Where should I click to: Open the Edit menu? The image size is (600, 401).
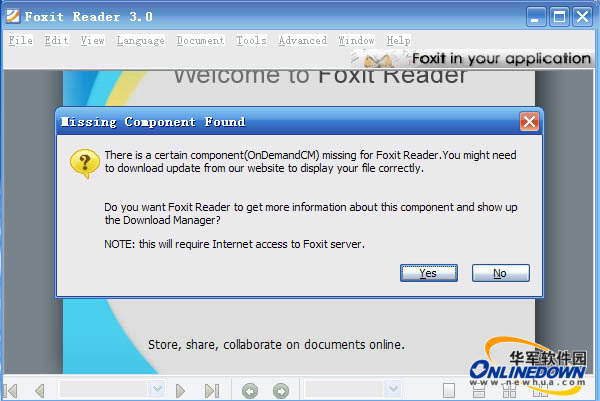(x=56, y=40)
